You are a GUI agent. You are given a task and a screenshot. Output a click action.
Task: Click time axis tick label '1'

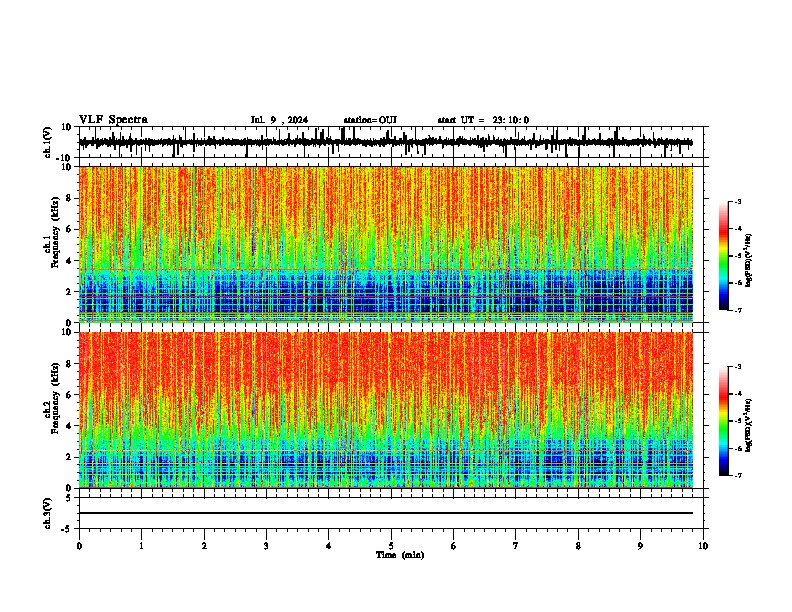click(141, 546)
